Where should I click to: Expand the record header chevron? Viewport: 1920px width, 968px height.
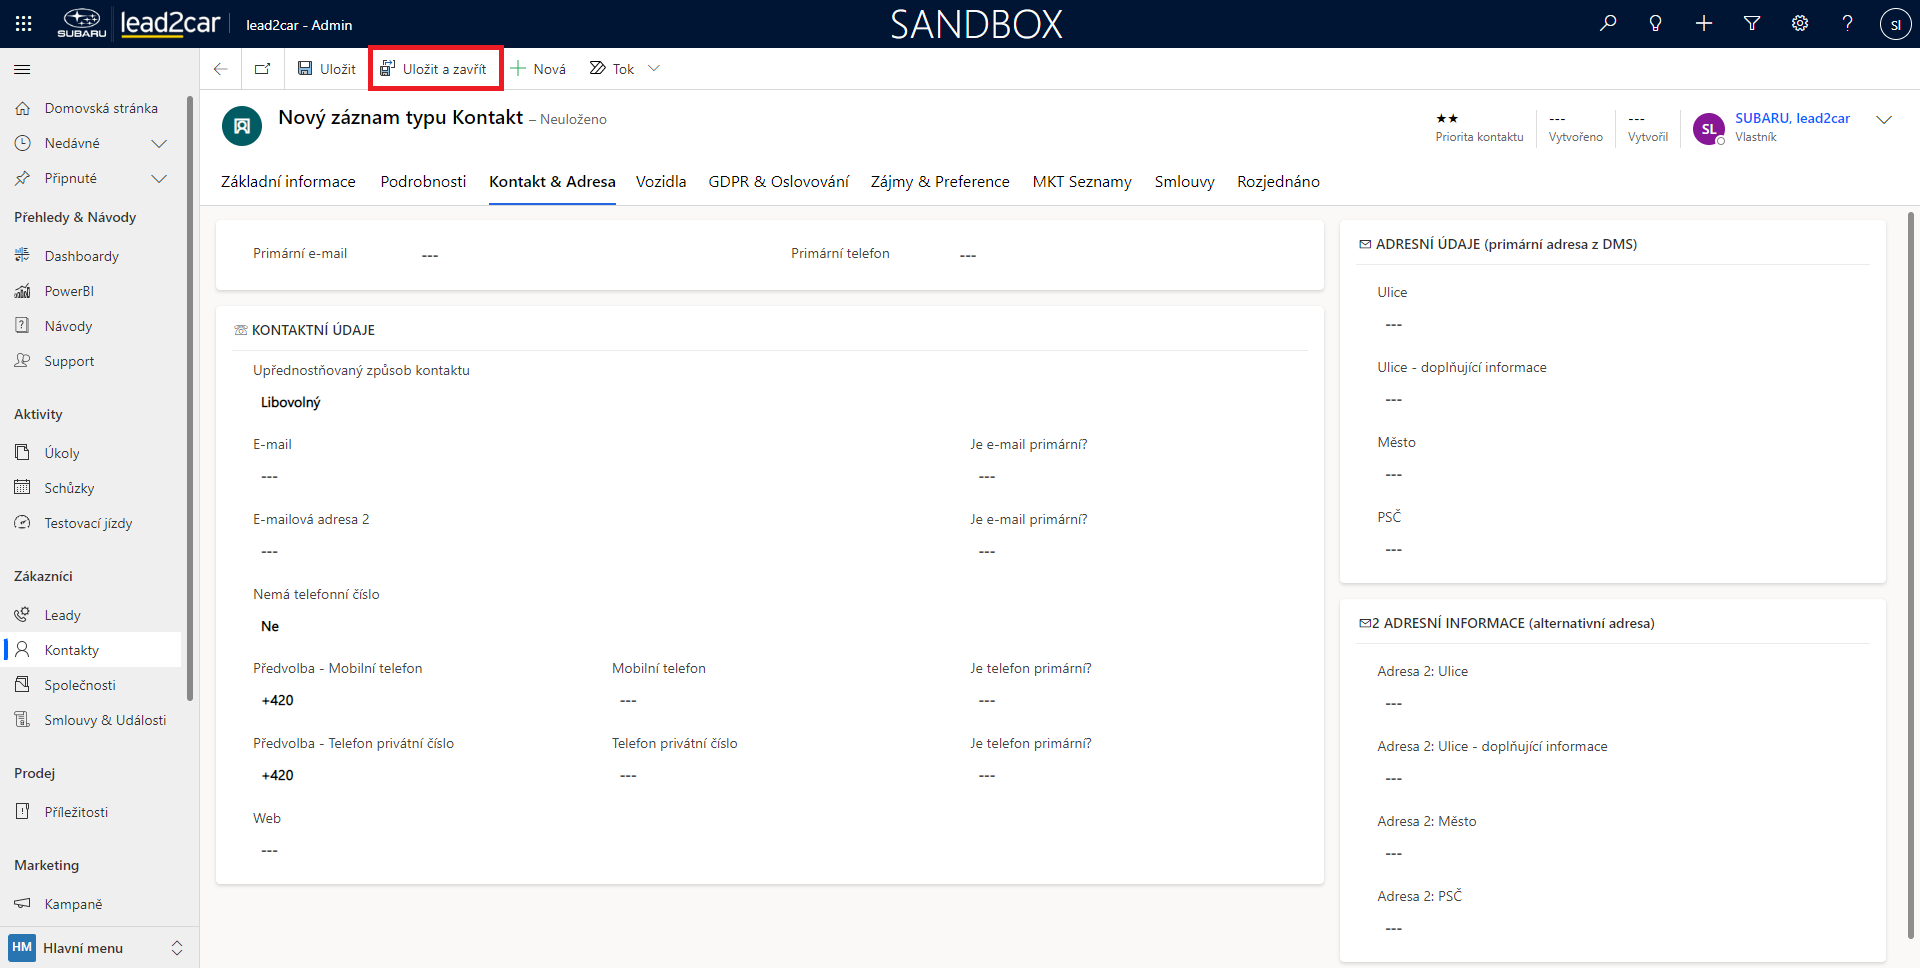click(x=1884, y=120)
